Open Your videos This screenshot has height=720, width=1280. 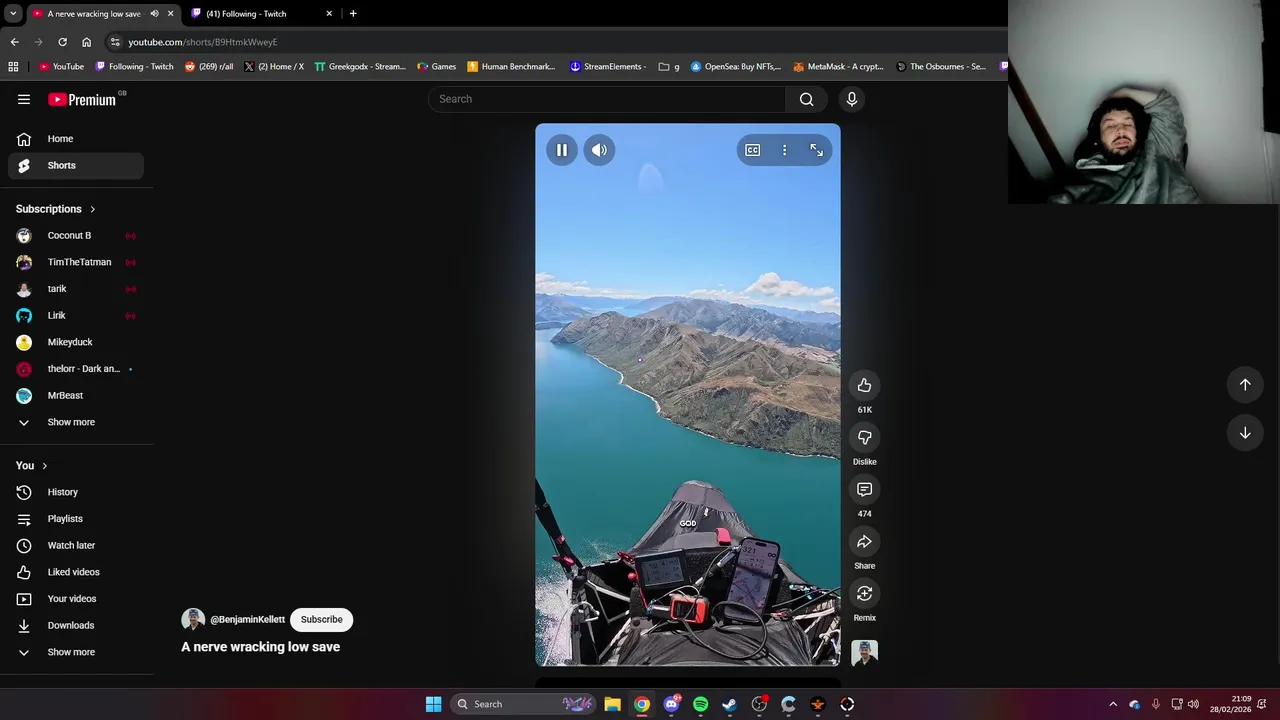pyautogui.click(x=76, y=599)
